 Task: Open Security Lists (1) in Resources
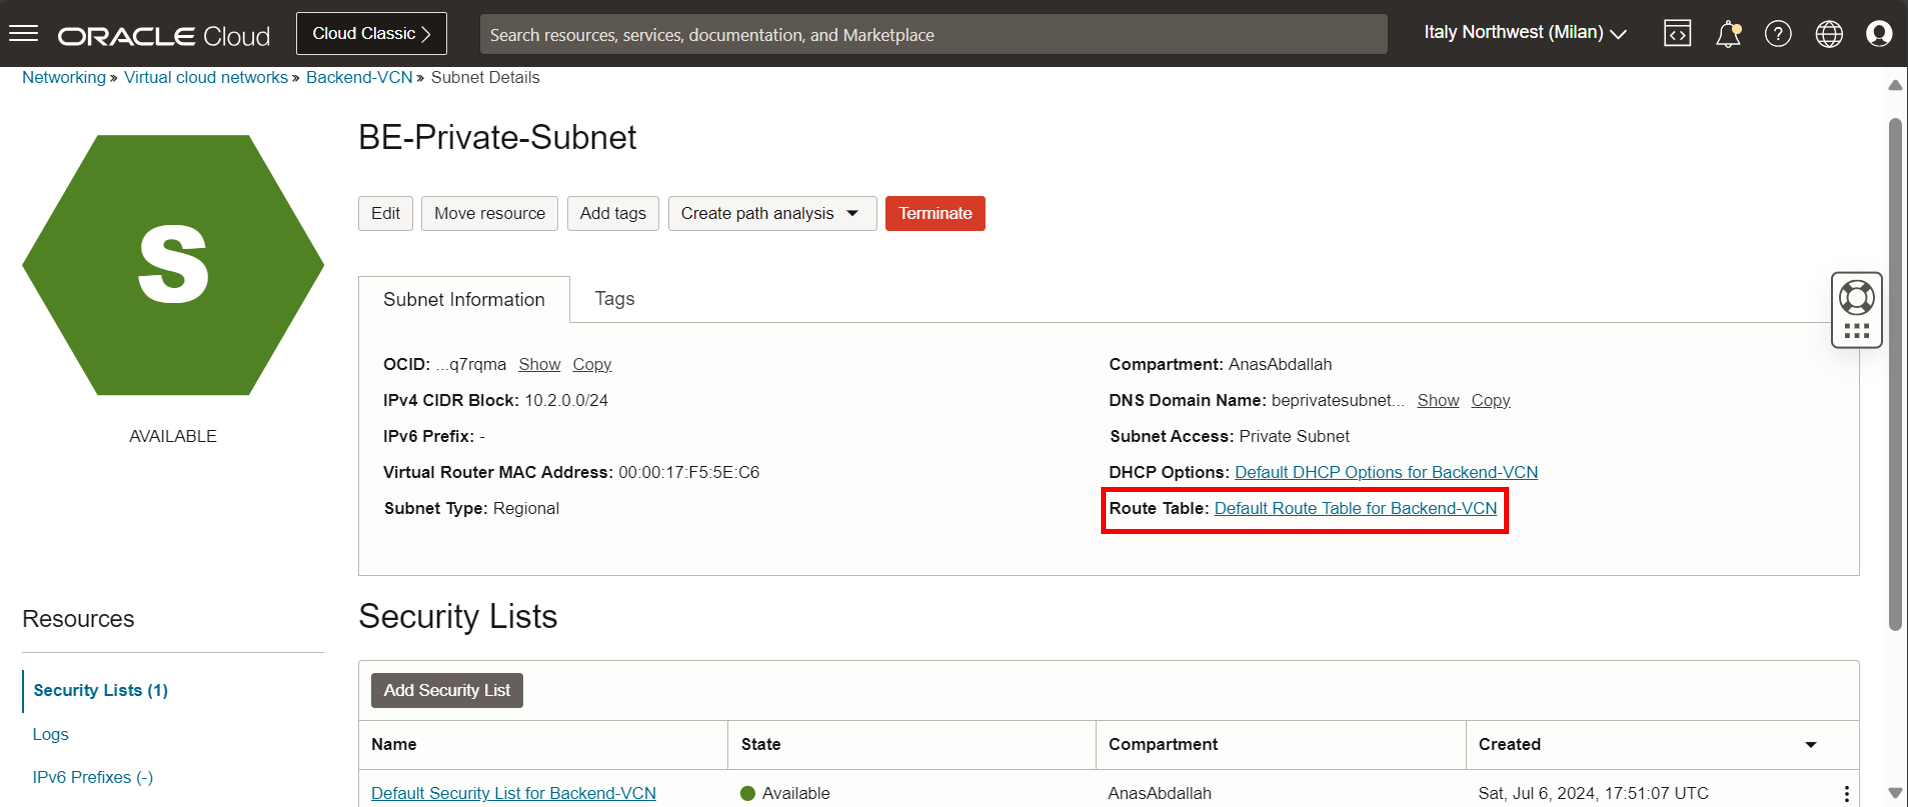(100, 690)
